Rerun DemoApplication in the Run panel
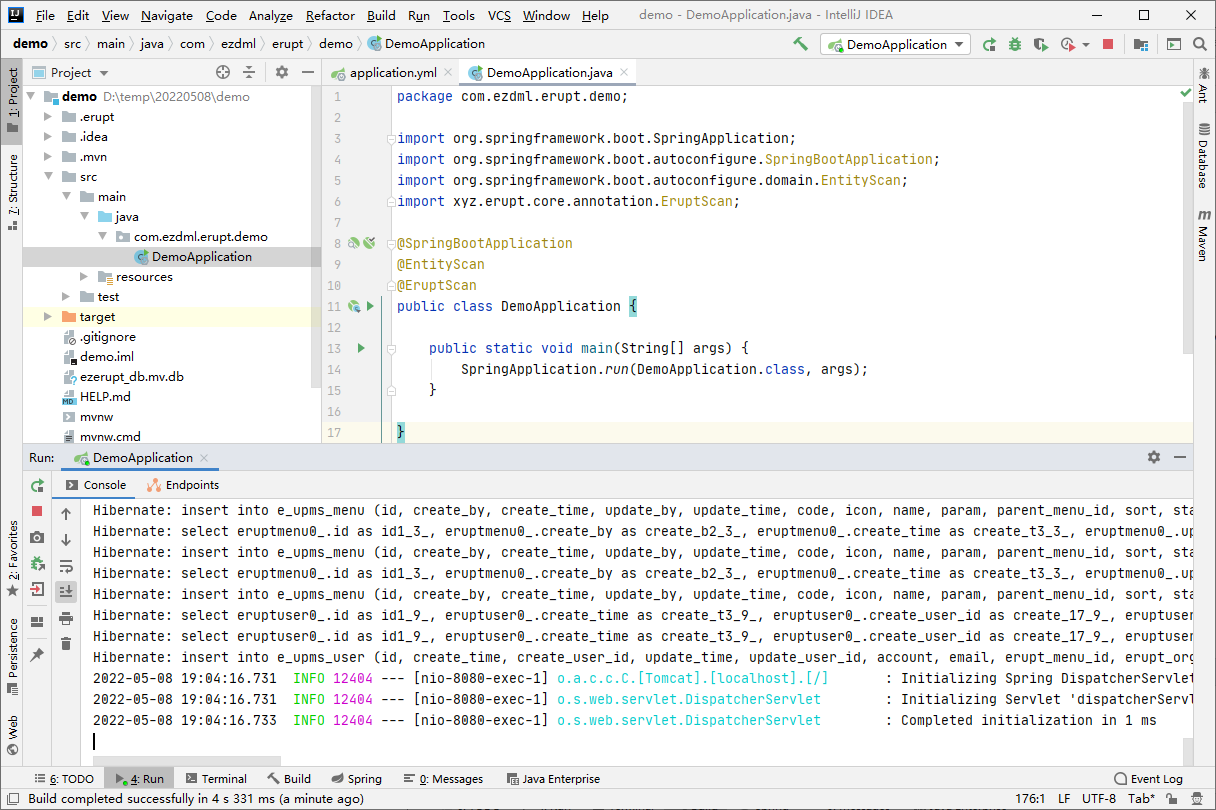This screenshot has height=810, width=1216. click(37, 485)
